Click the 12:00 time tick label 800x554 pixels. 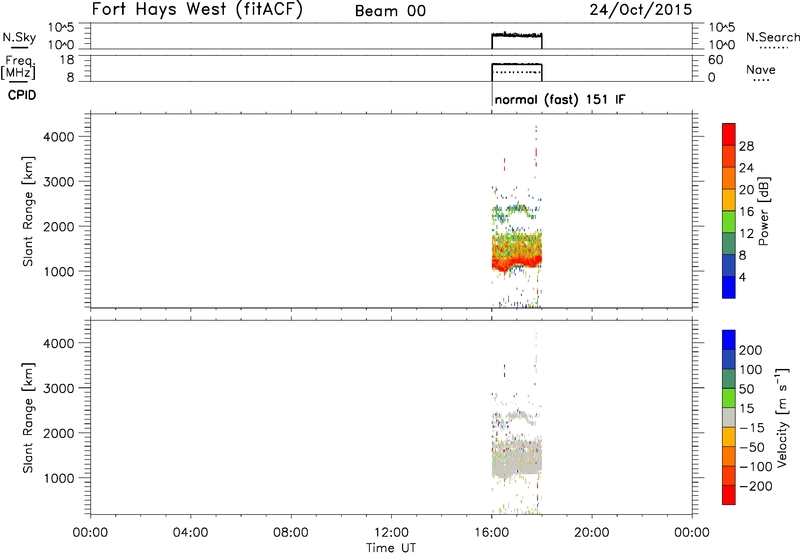(391, 533)
